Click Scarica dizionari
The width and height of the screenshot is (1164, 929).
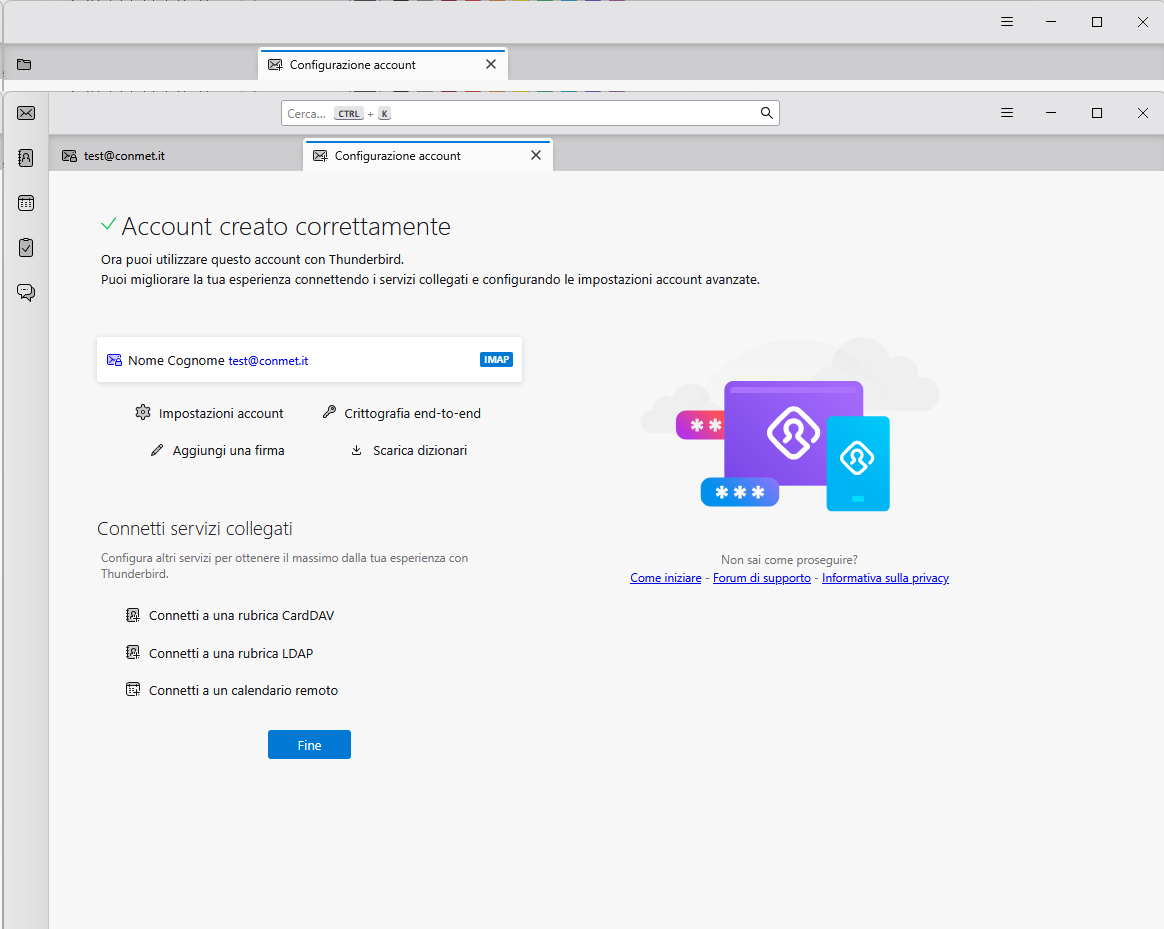[419, 451]
